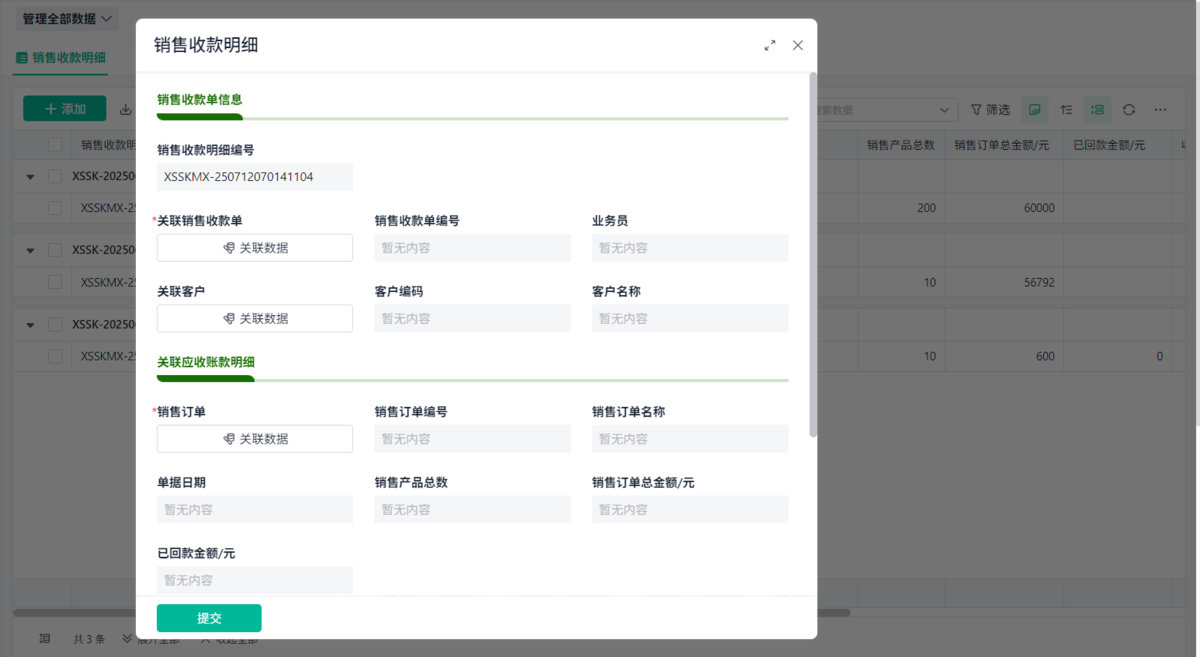Click the 销售收款单编号 field
Screen dimensions: 1200x657
click(x=473, y=248)
